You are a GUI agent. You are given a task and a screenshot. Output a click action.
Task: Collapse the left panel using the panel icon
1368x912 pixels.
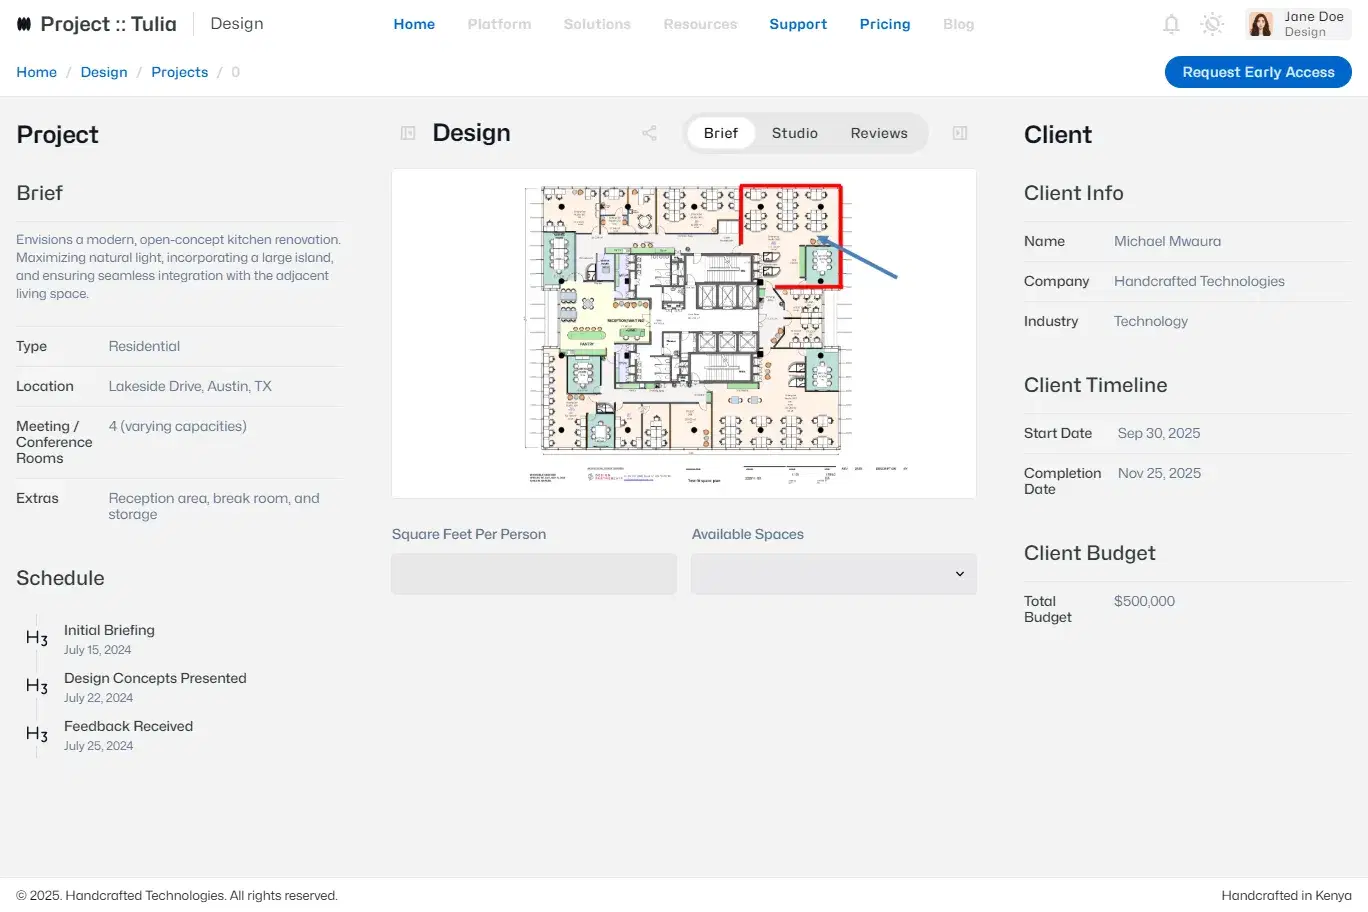407,132
